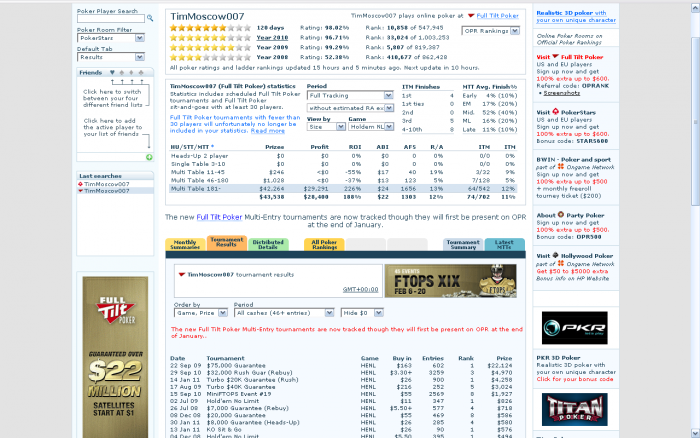This screenshot has width=700, height=438.
Task: Click the Ongame icon under BWIN
Action: 561,167
